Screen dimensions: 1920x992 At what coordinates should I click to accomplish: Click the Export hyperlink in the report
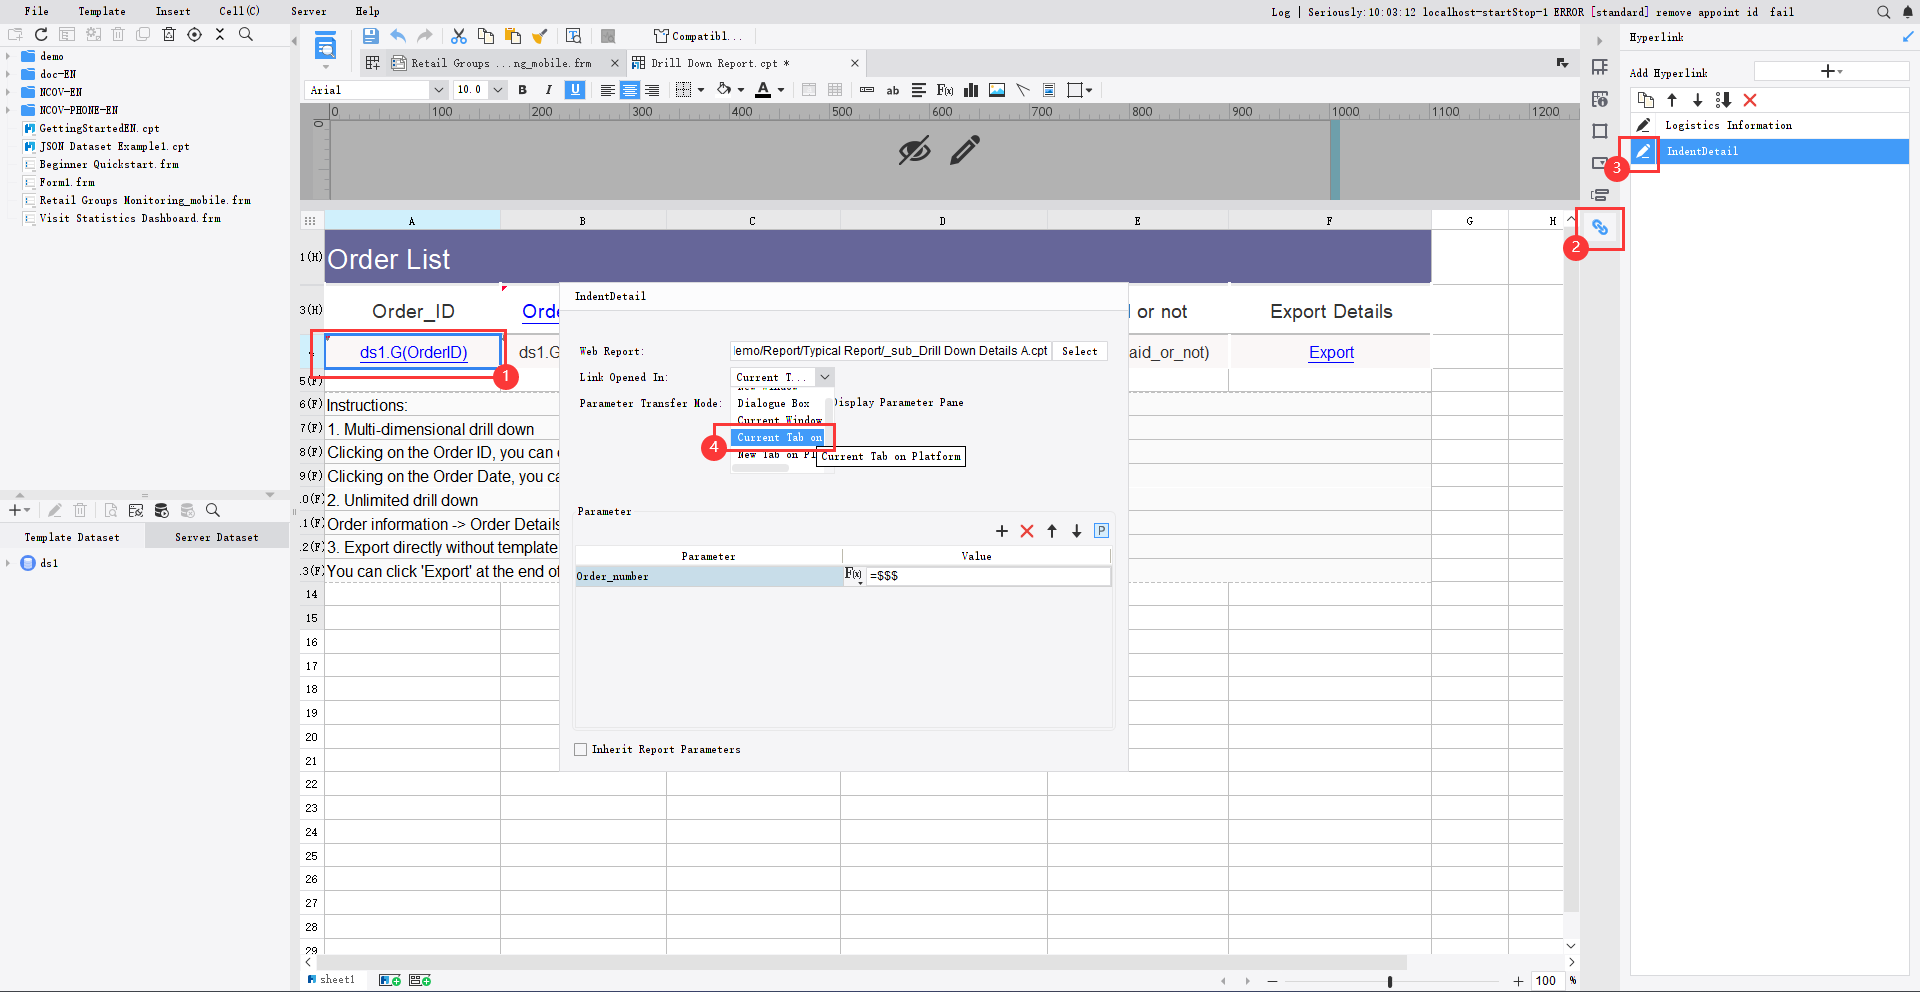[1330, 352]
